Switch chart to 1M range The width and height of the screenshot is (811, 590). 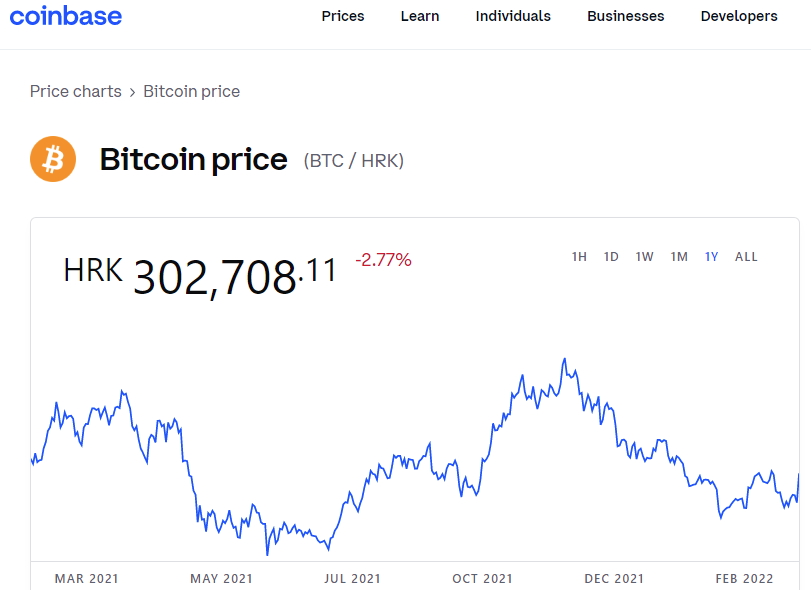[x=679, y=257]
